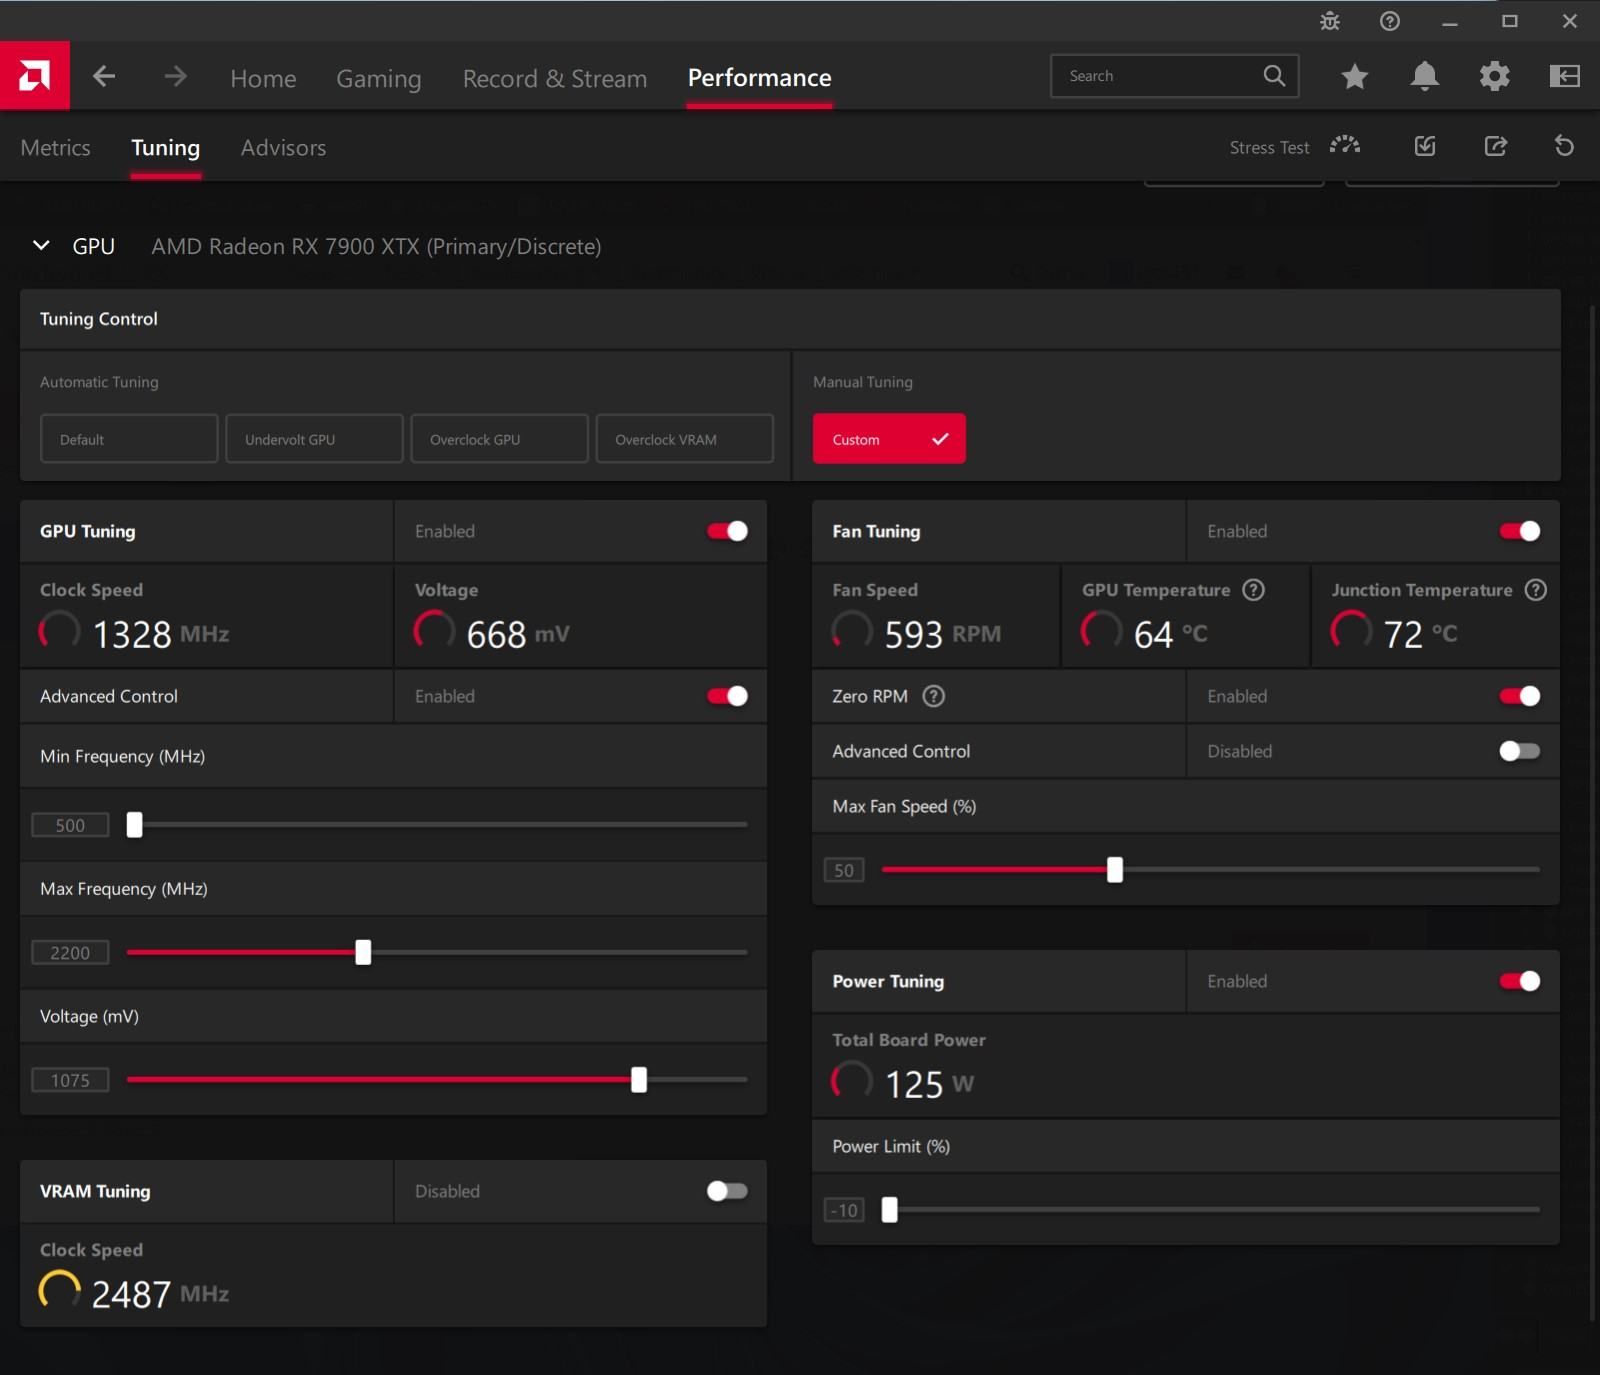Turn off Zero RPM toggle
This screenshot has height=1375, width=1600.
click(1520, 696)
